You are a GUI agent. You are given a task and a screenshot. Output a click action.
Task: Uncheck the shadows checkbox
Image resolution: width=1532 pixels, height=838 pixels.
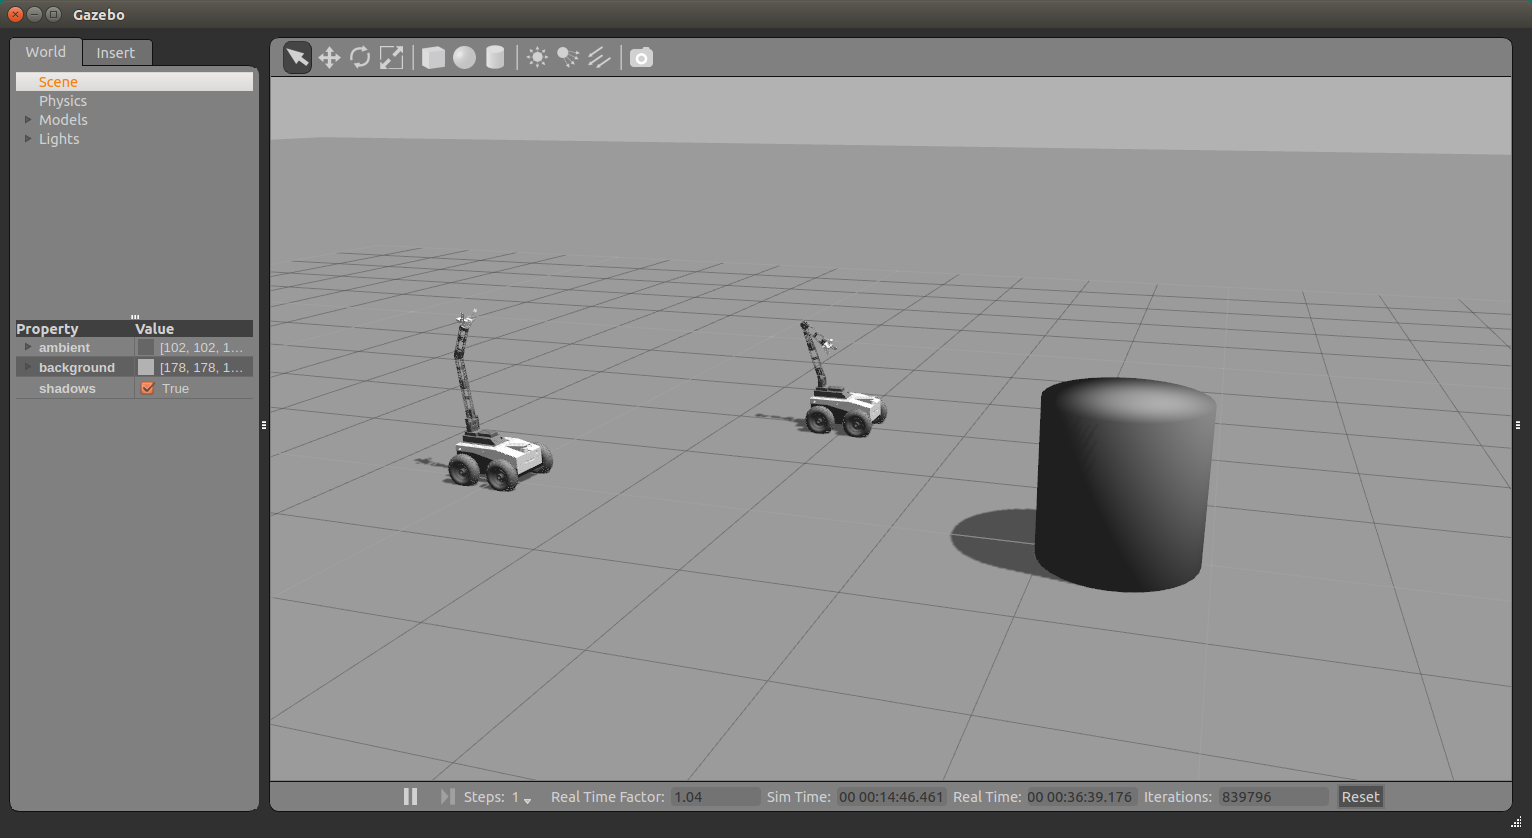pyautogui.click(x=148, y=388)
